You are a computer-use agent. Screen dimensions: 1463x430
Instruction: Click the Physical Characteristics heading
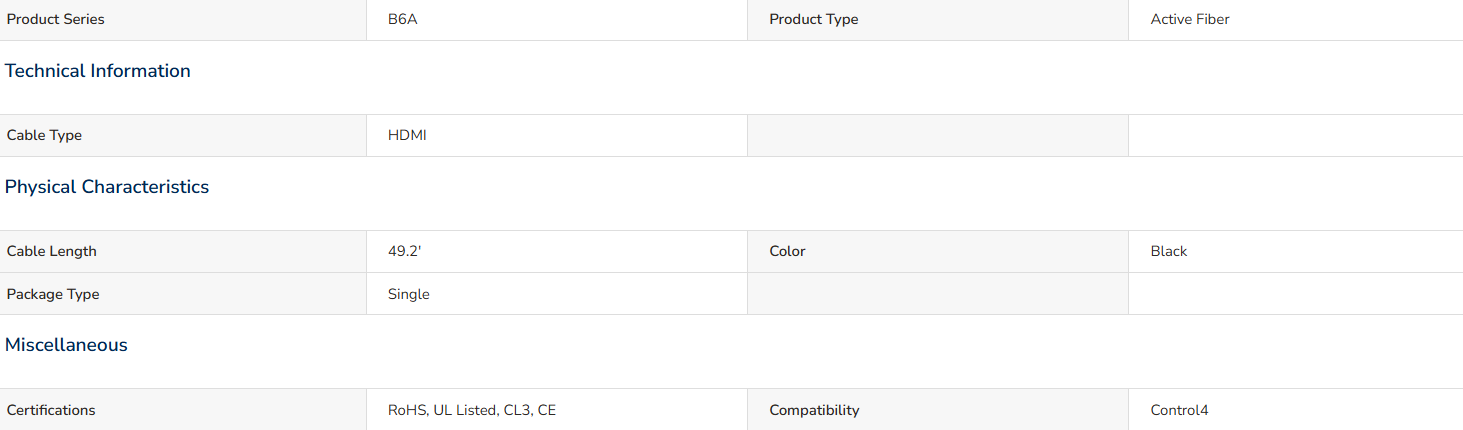pos(107,187)
